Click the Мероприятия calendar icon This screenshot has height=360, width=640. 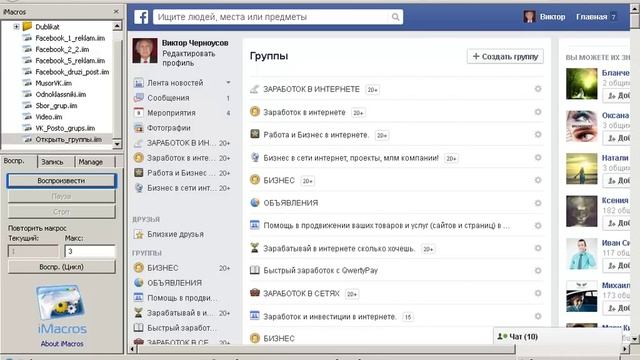click(x=139, y=113)
